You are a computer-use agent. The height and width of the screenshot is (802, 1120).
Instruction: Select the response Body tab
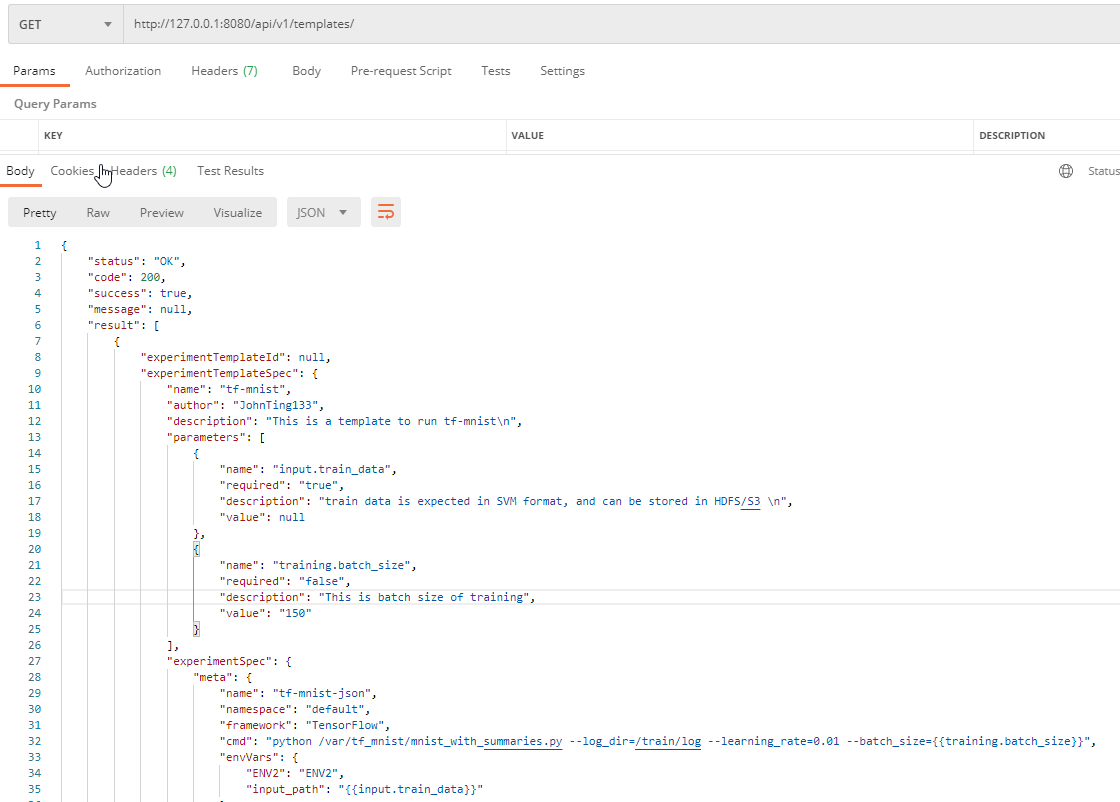click(20, 171)
